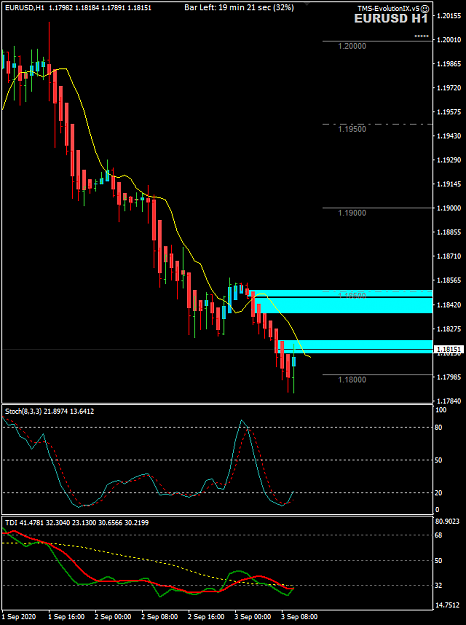Click the 3 Sep 08:00 time label
Screen dimensions: 466x625
pyautogui.click(x=300, y=617)
